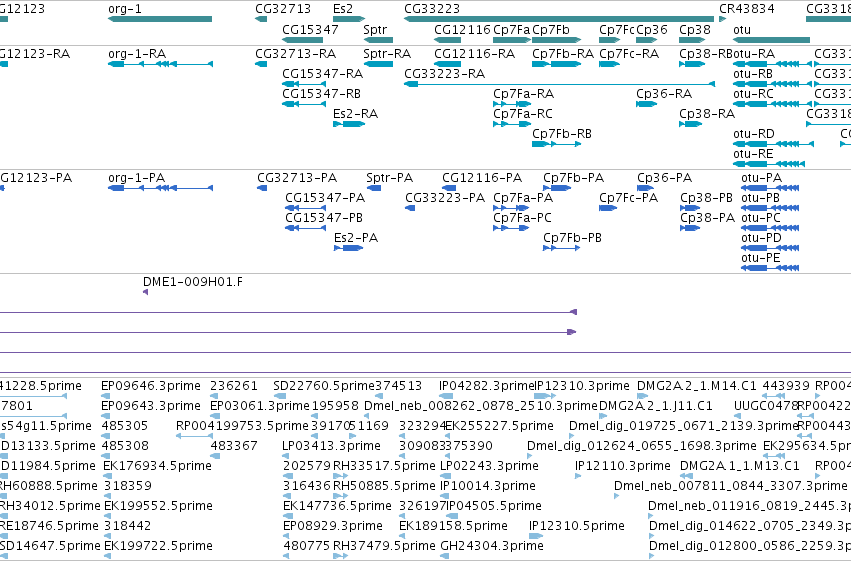Click the CG12116-PA protein label
Screen dimensions: 851x561
click(482, 178)
